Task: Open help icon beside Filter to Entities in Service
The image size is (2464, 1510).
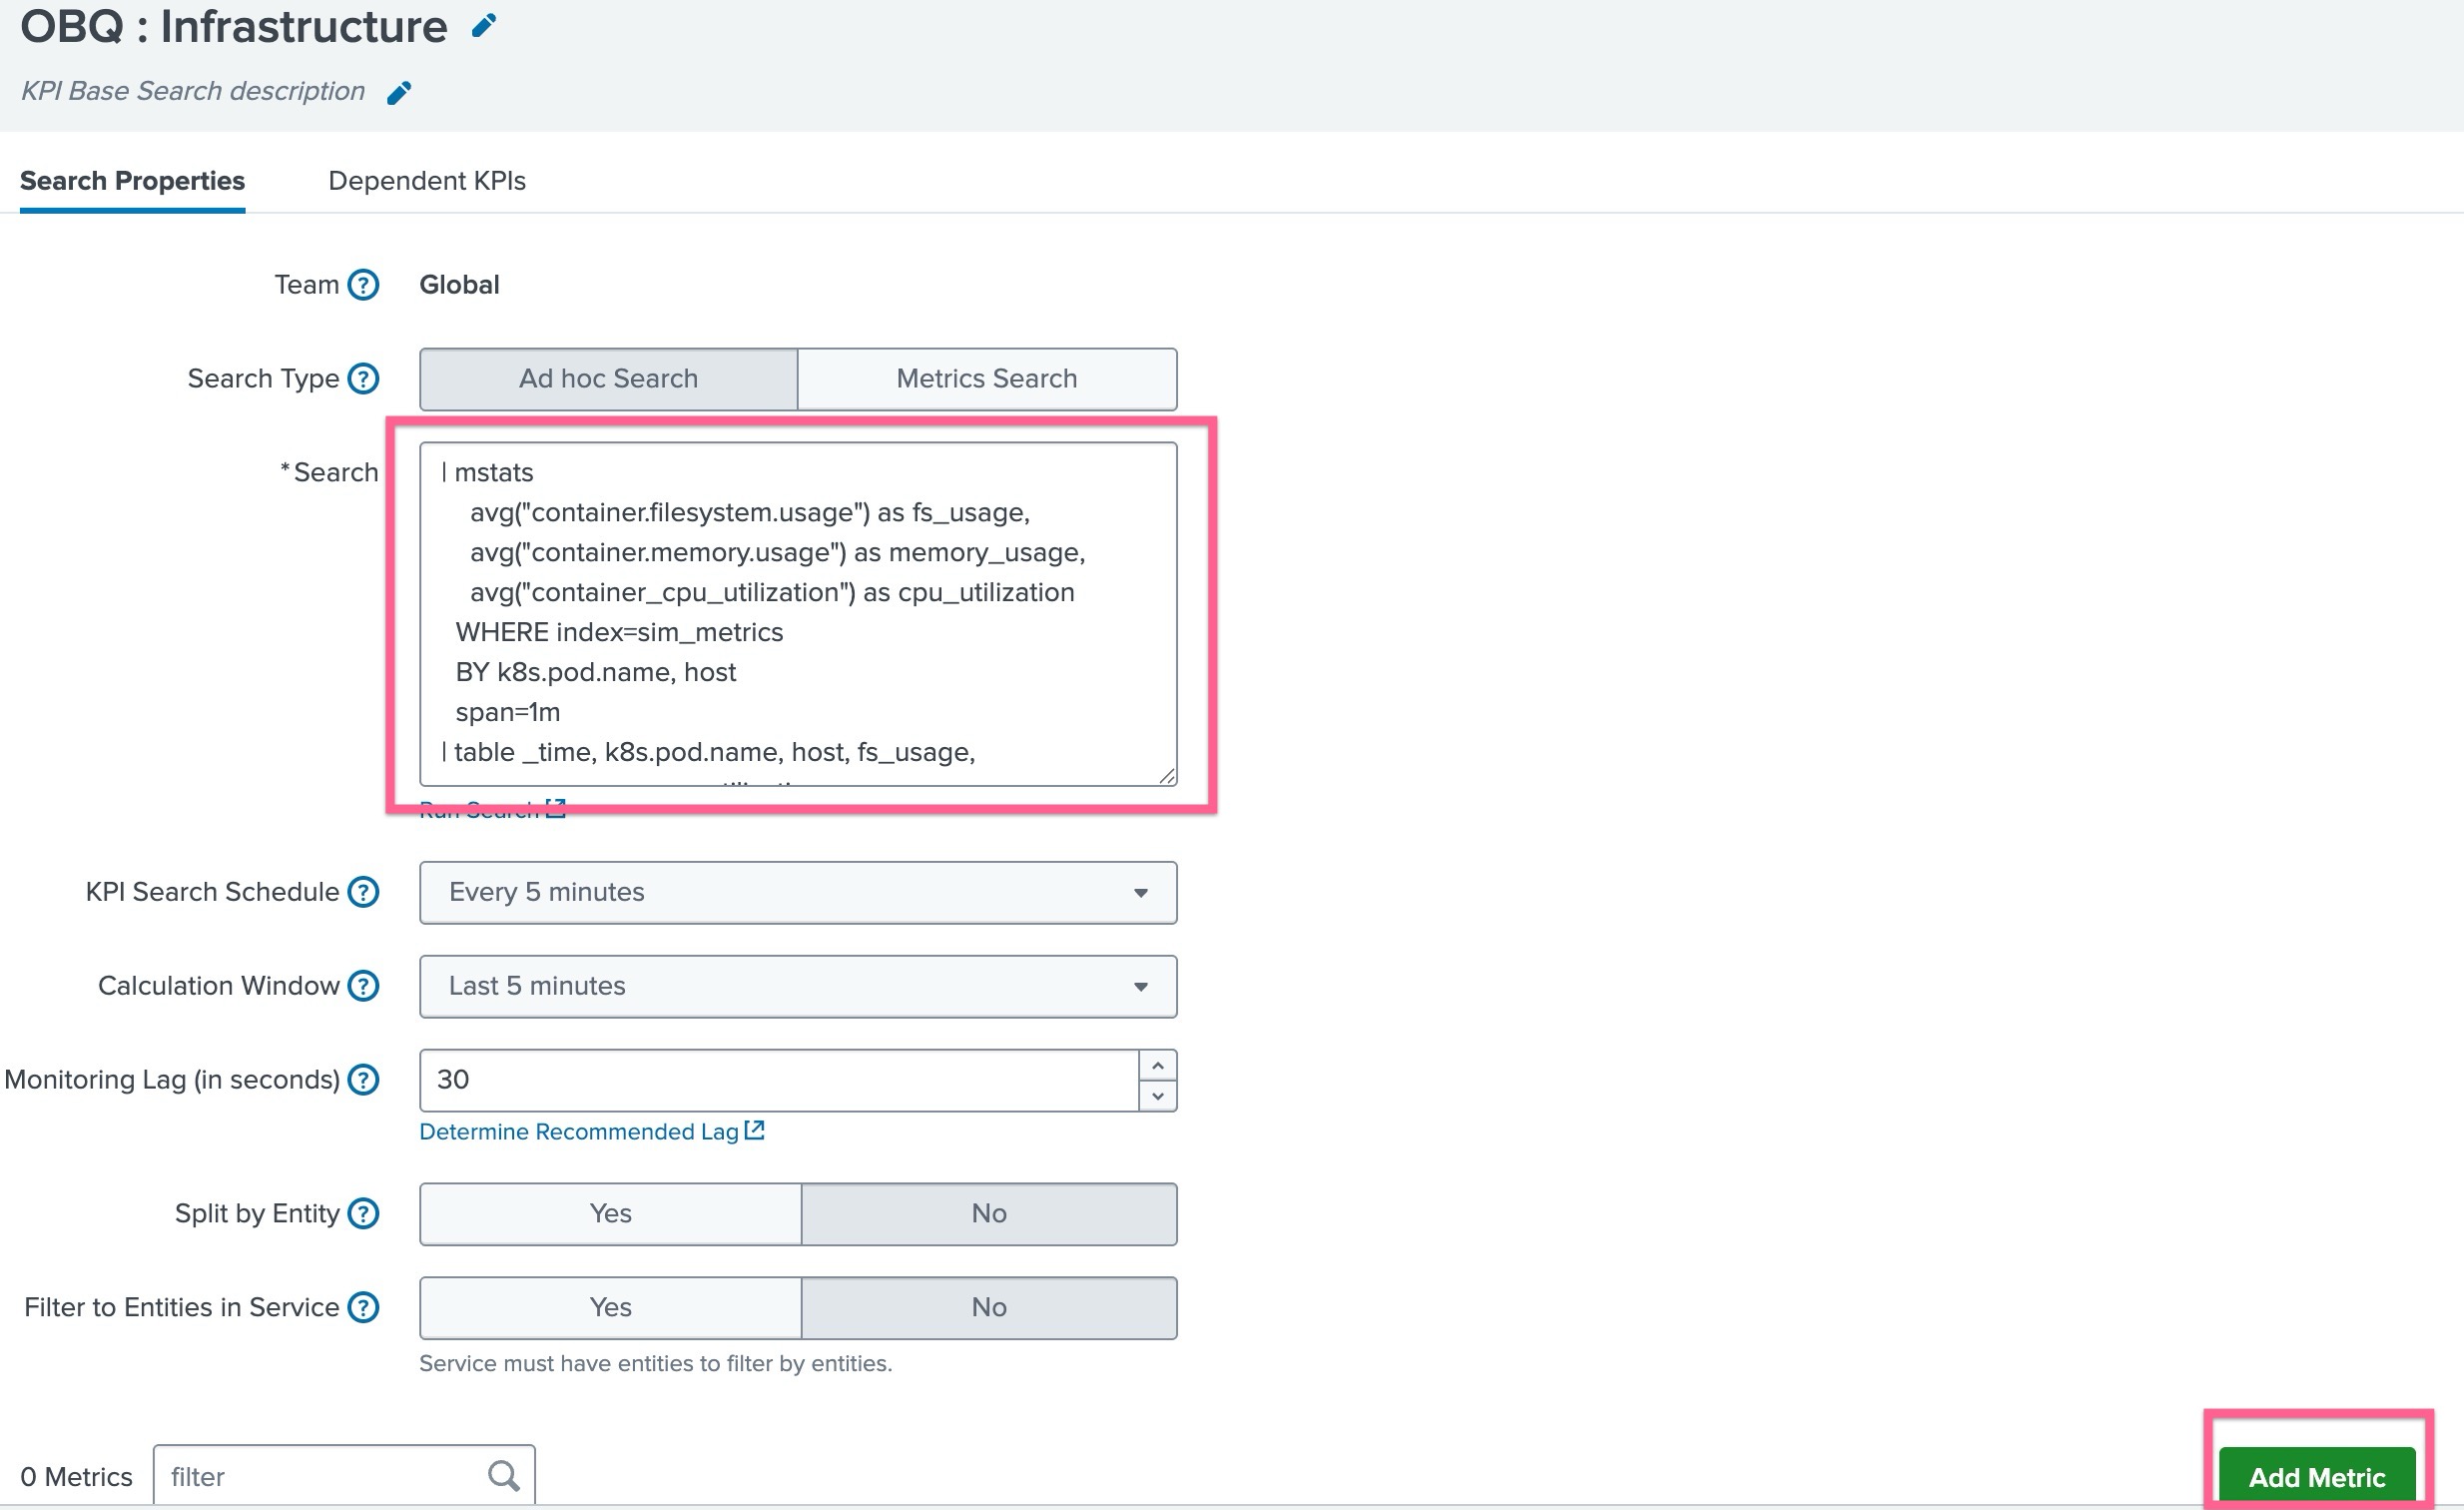Action: tap(363, 1308)
